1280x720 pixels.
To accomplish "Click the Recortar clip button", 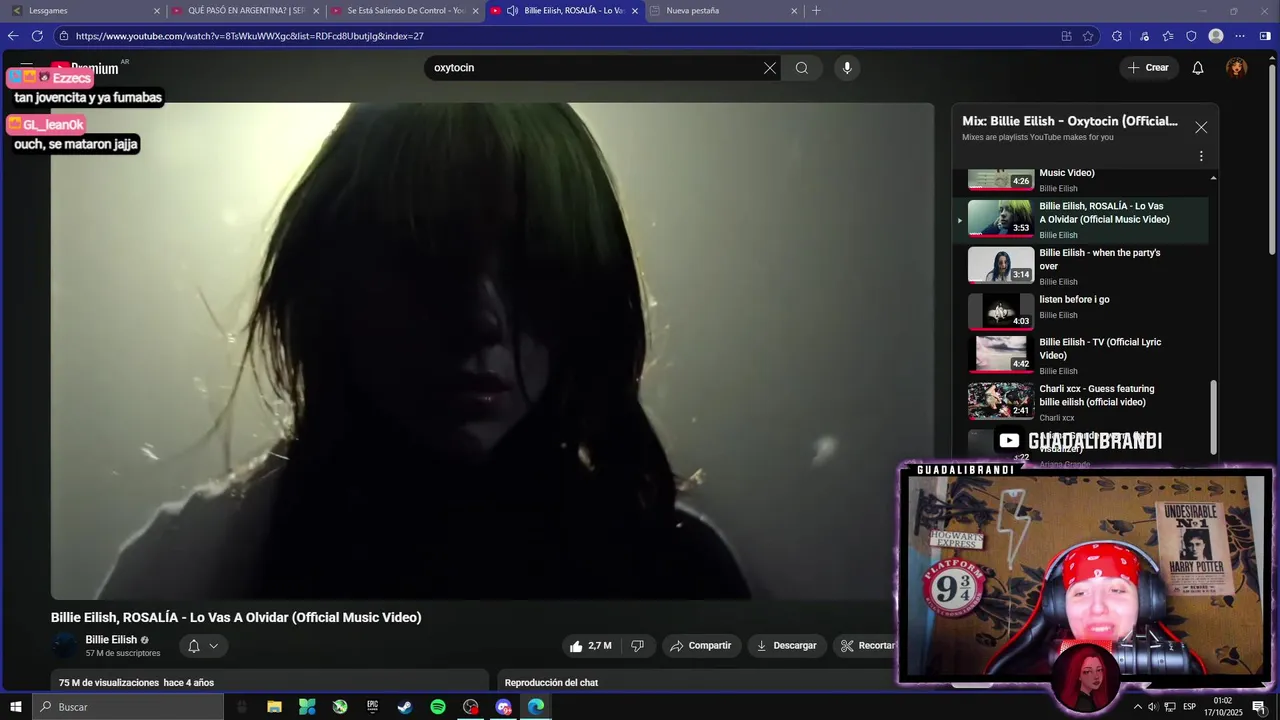I will click(867, 646).
